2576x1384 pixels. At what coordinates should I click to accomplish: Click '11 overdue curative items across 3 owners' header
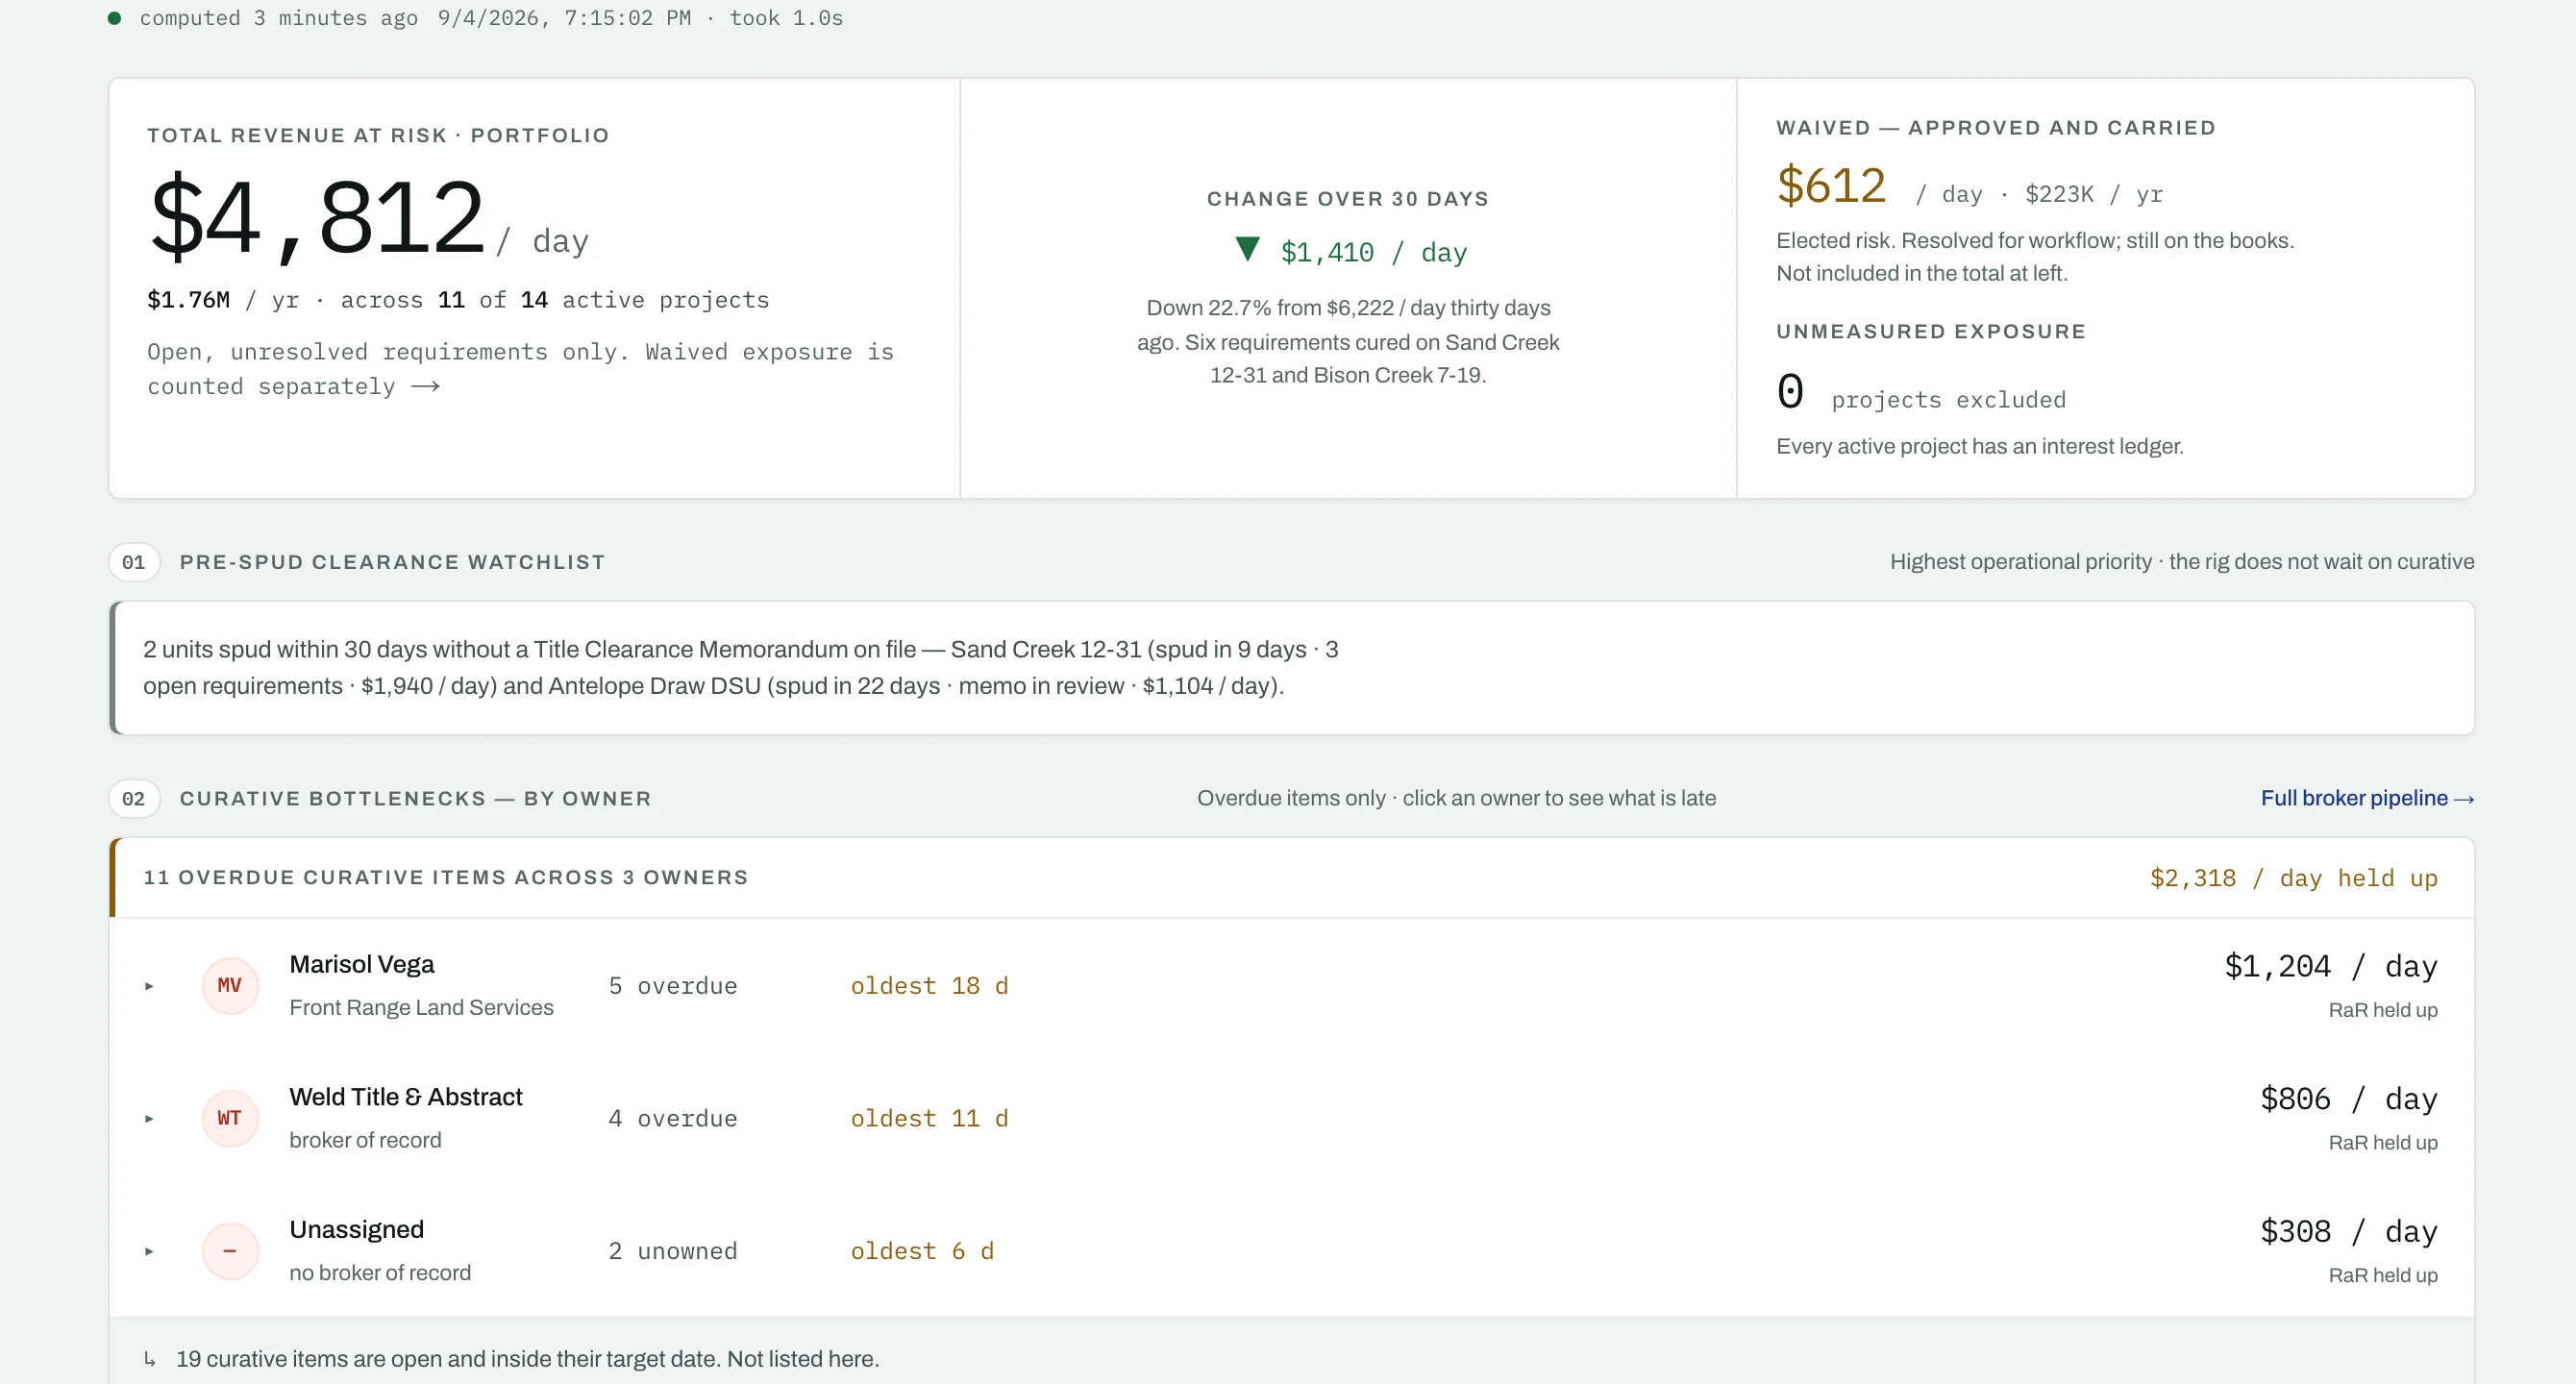click(446, 877)
